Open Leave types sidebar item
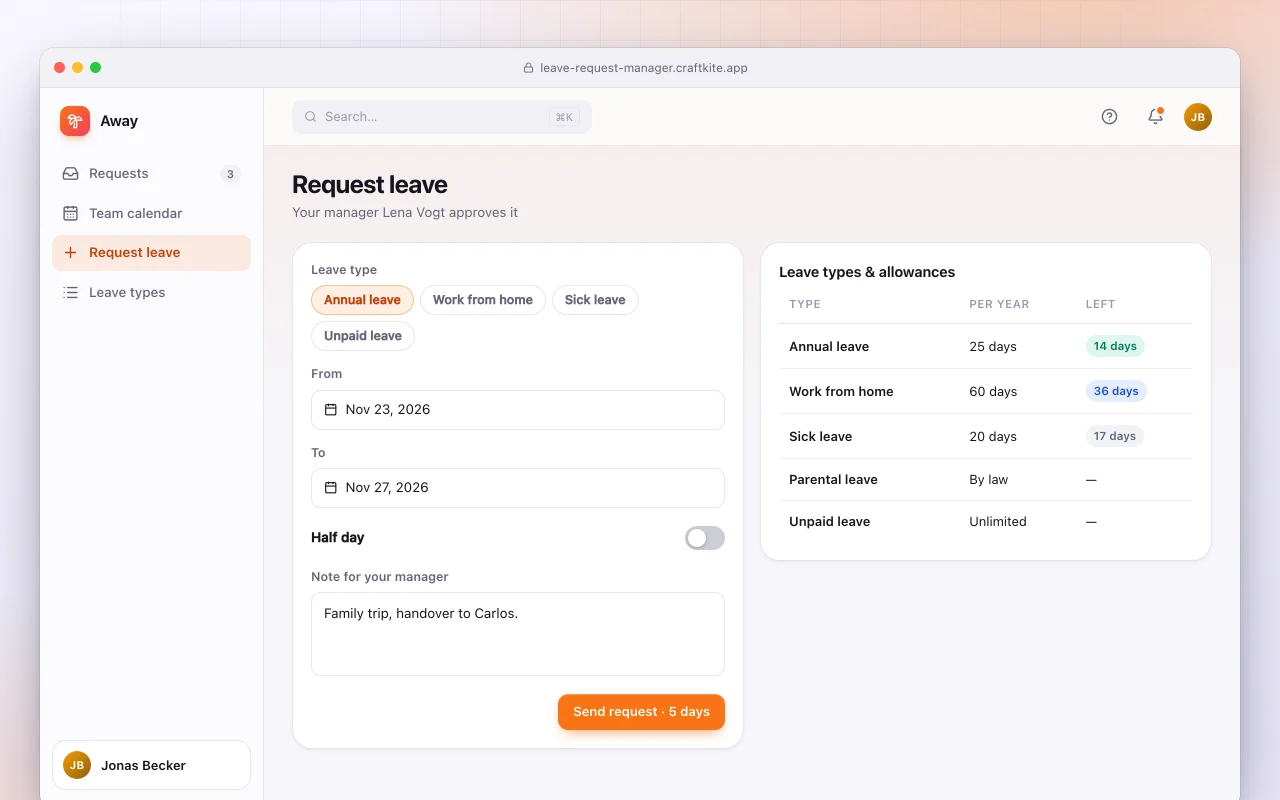 tap(151, 293)
